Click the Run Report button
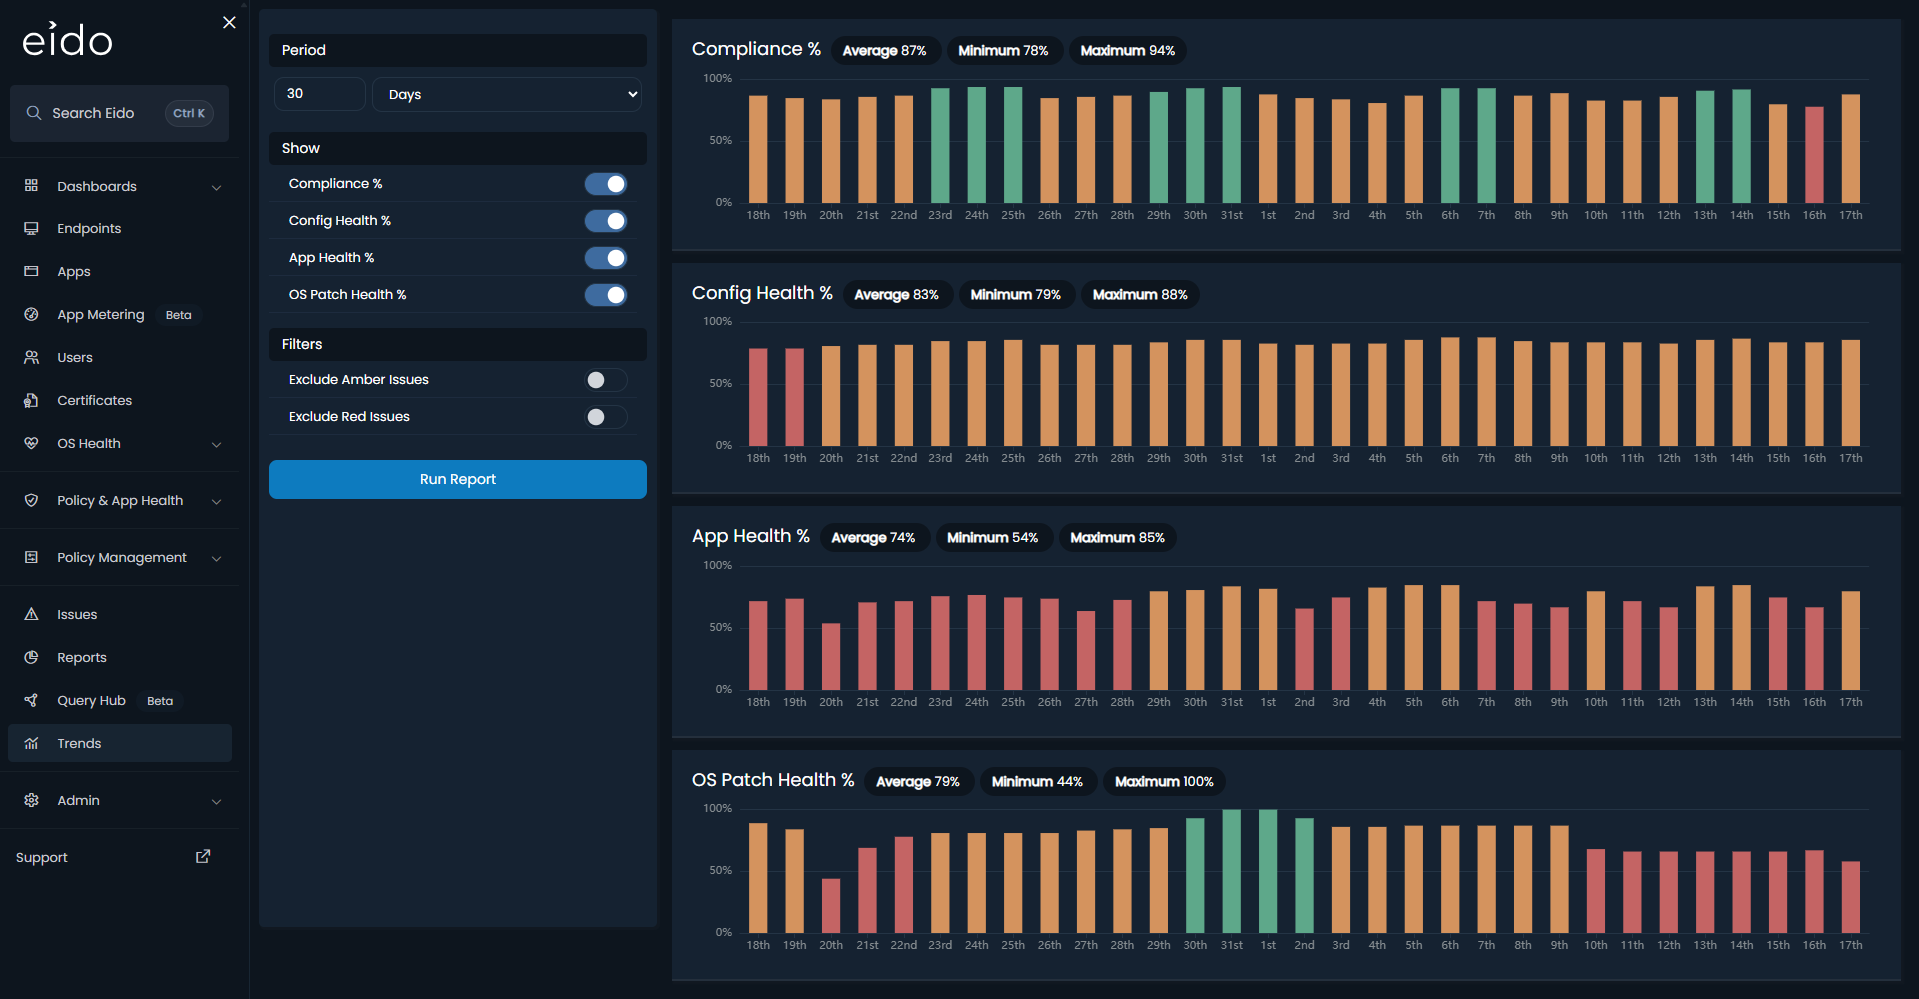The image size is (1919, 999). [x=458, y=479]
